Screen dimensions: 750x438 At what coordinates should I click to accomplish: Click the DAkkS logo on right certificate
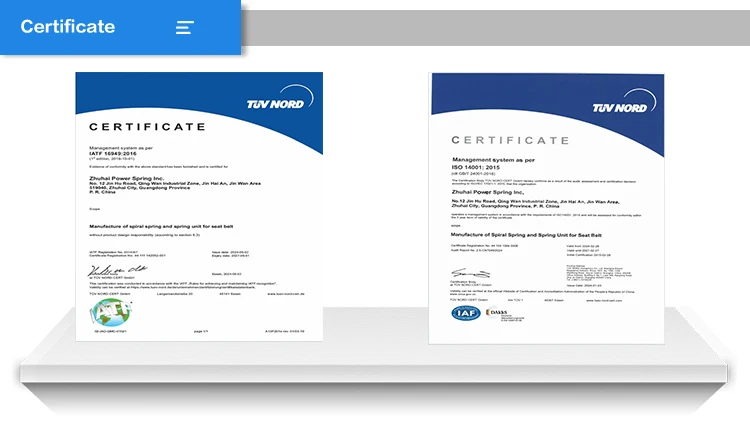click(505, 314)
